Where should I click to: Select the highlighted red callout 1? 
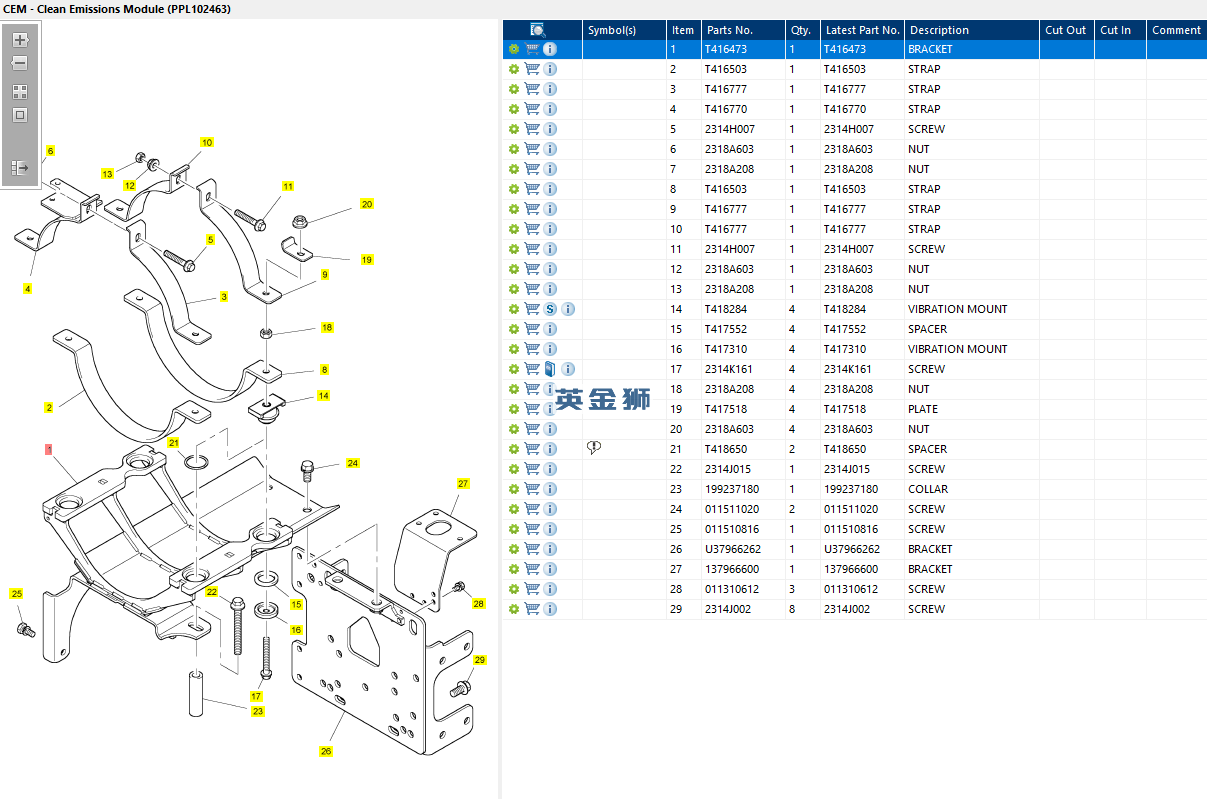pos(48,450)
